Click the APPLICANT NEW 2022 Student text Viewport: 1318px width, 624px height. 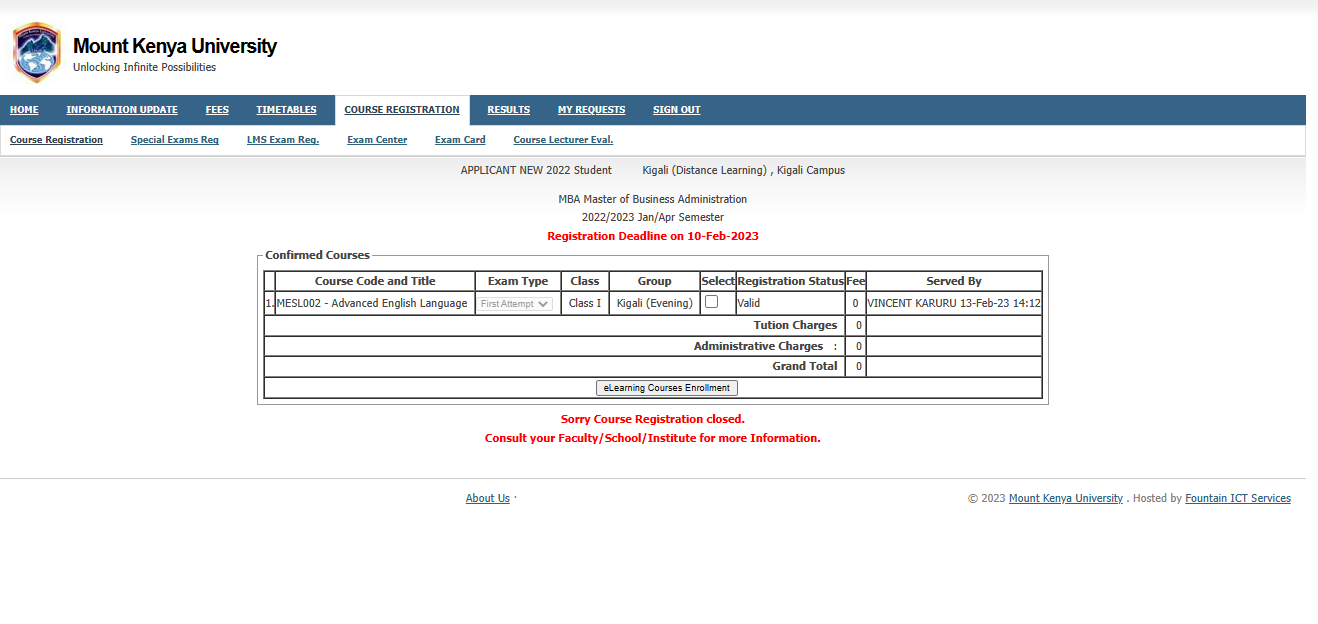coord(536,170)
